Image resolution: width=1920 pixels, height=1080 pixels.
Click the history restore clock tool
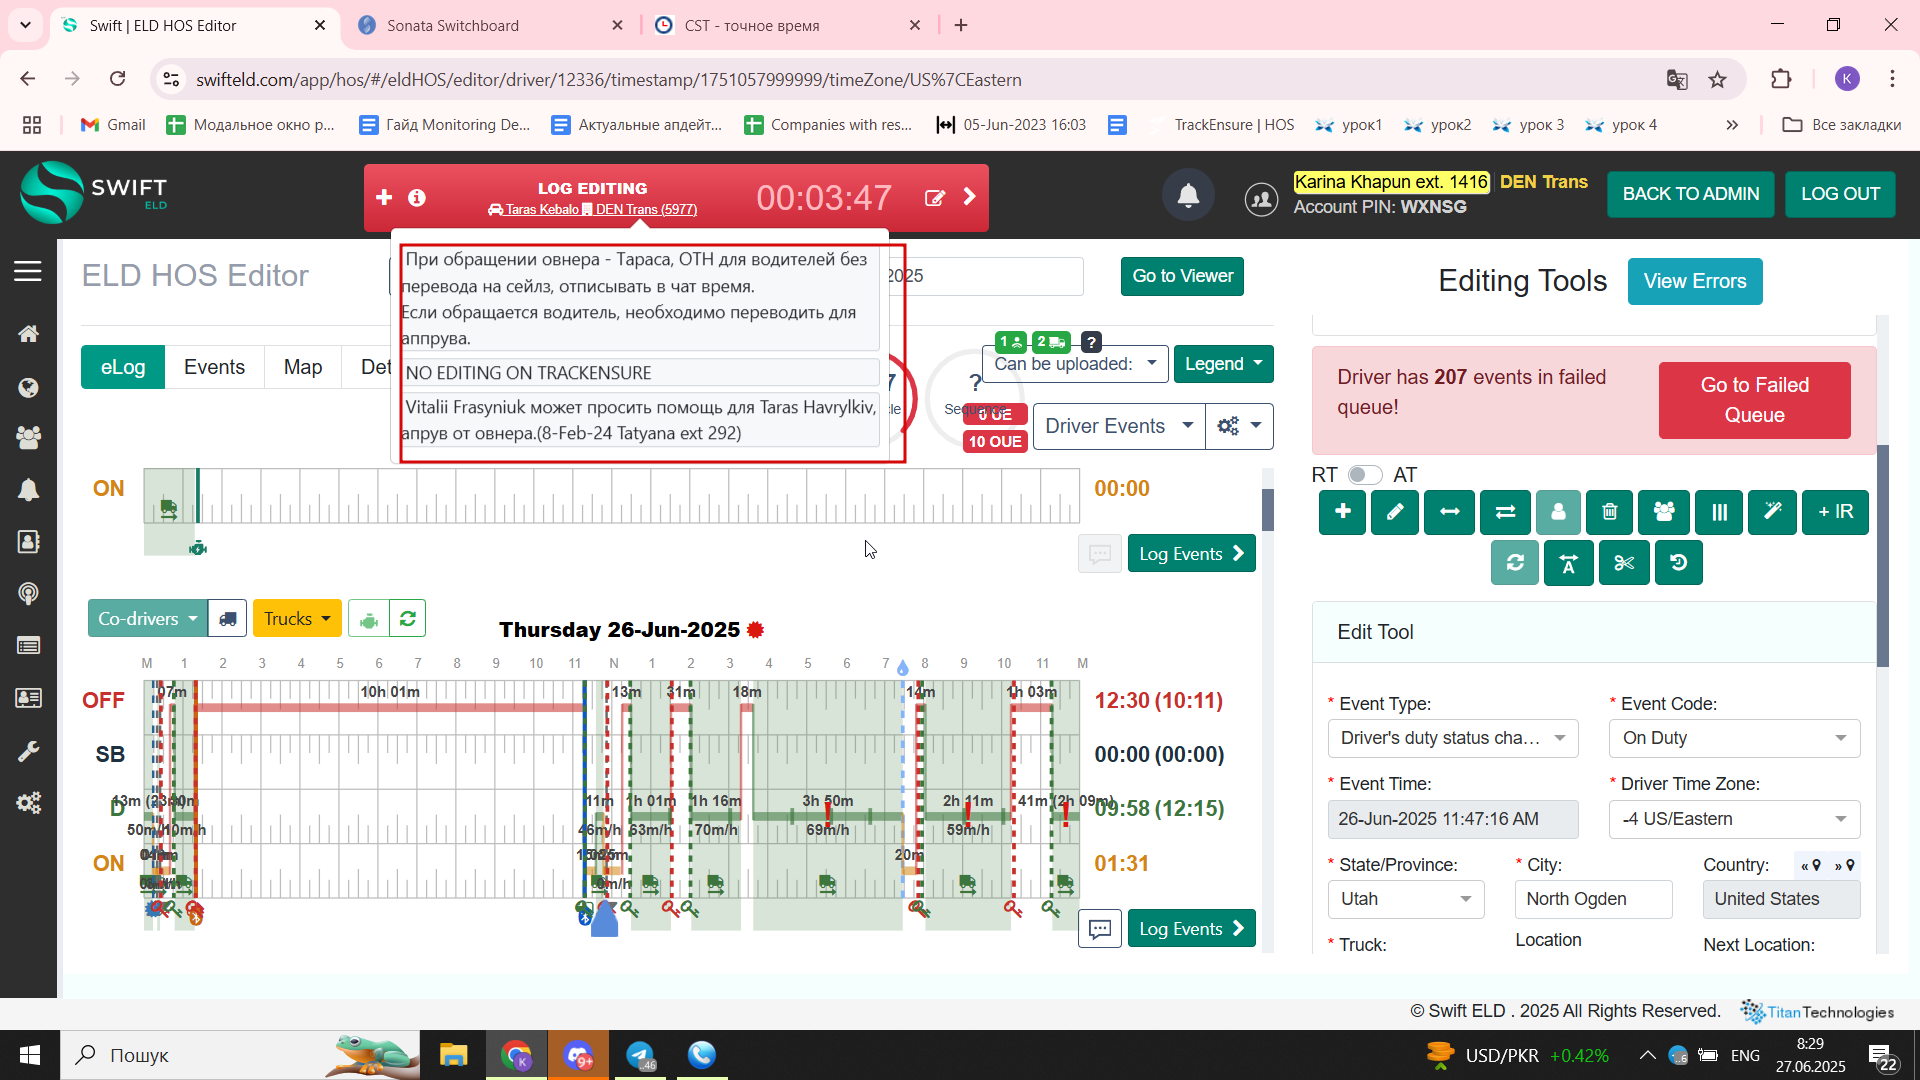[1678, 563]
